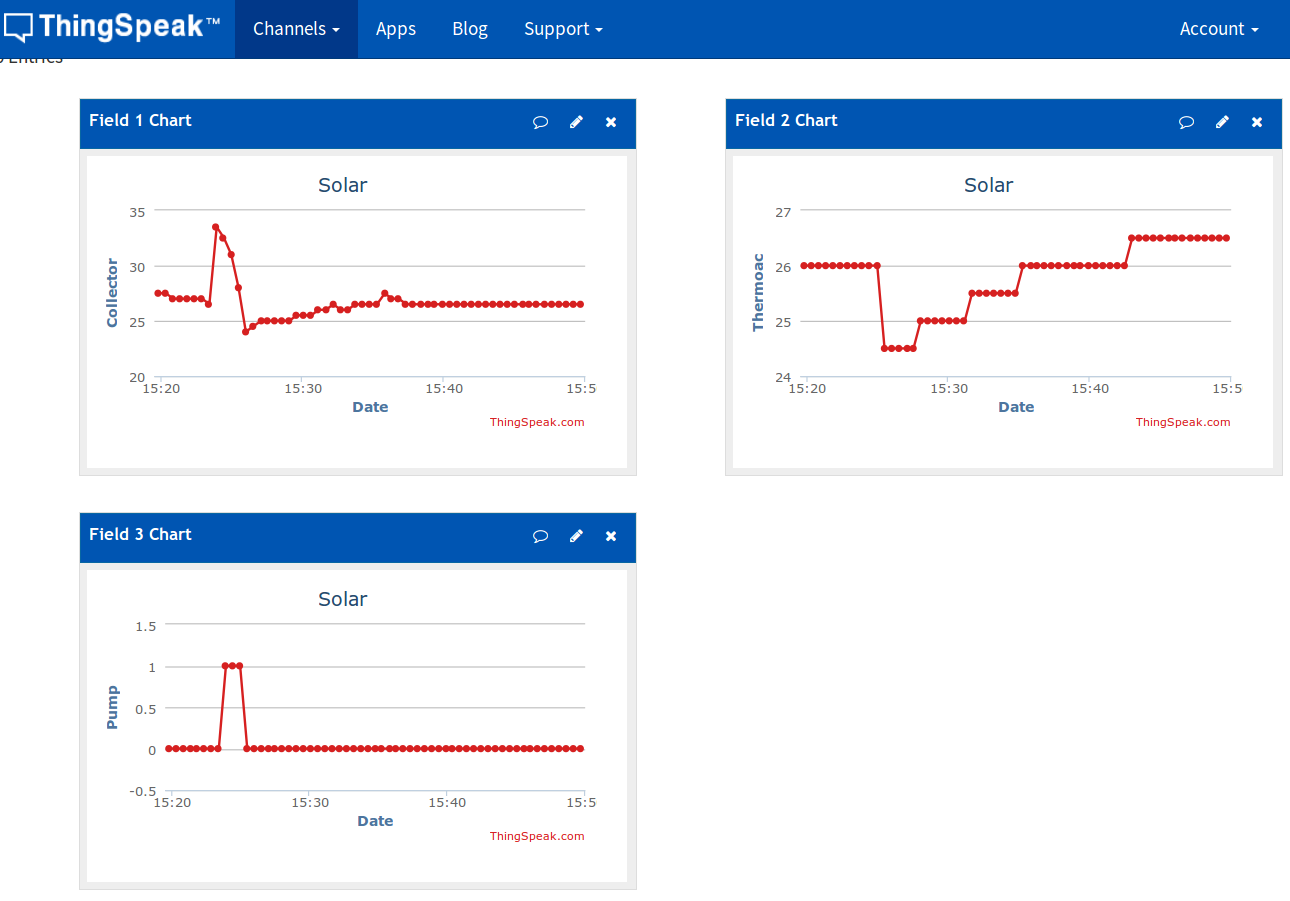Expand the Channels dropdown menu

tap(296, 29)
